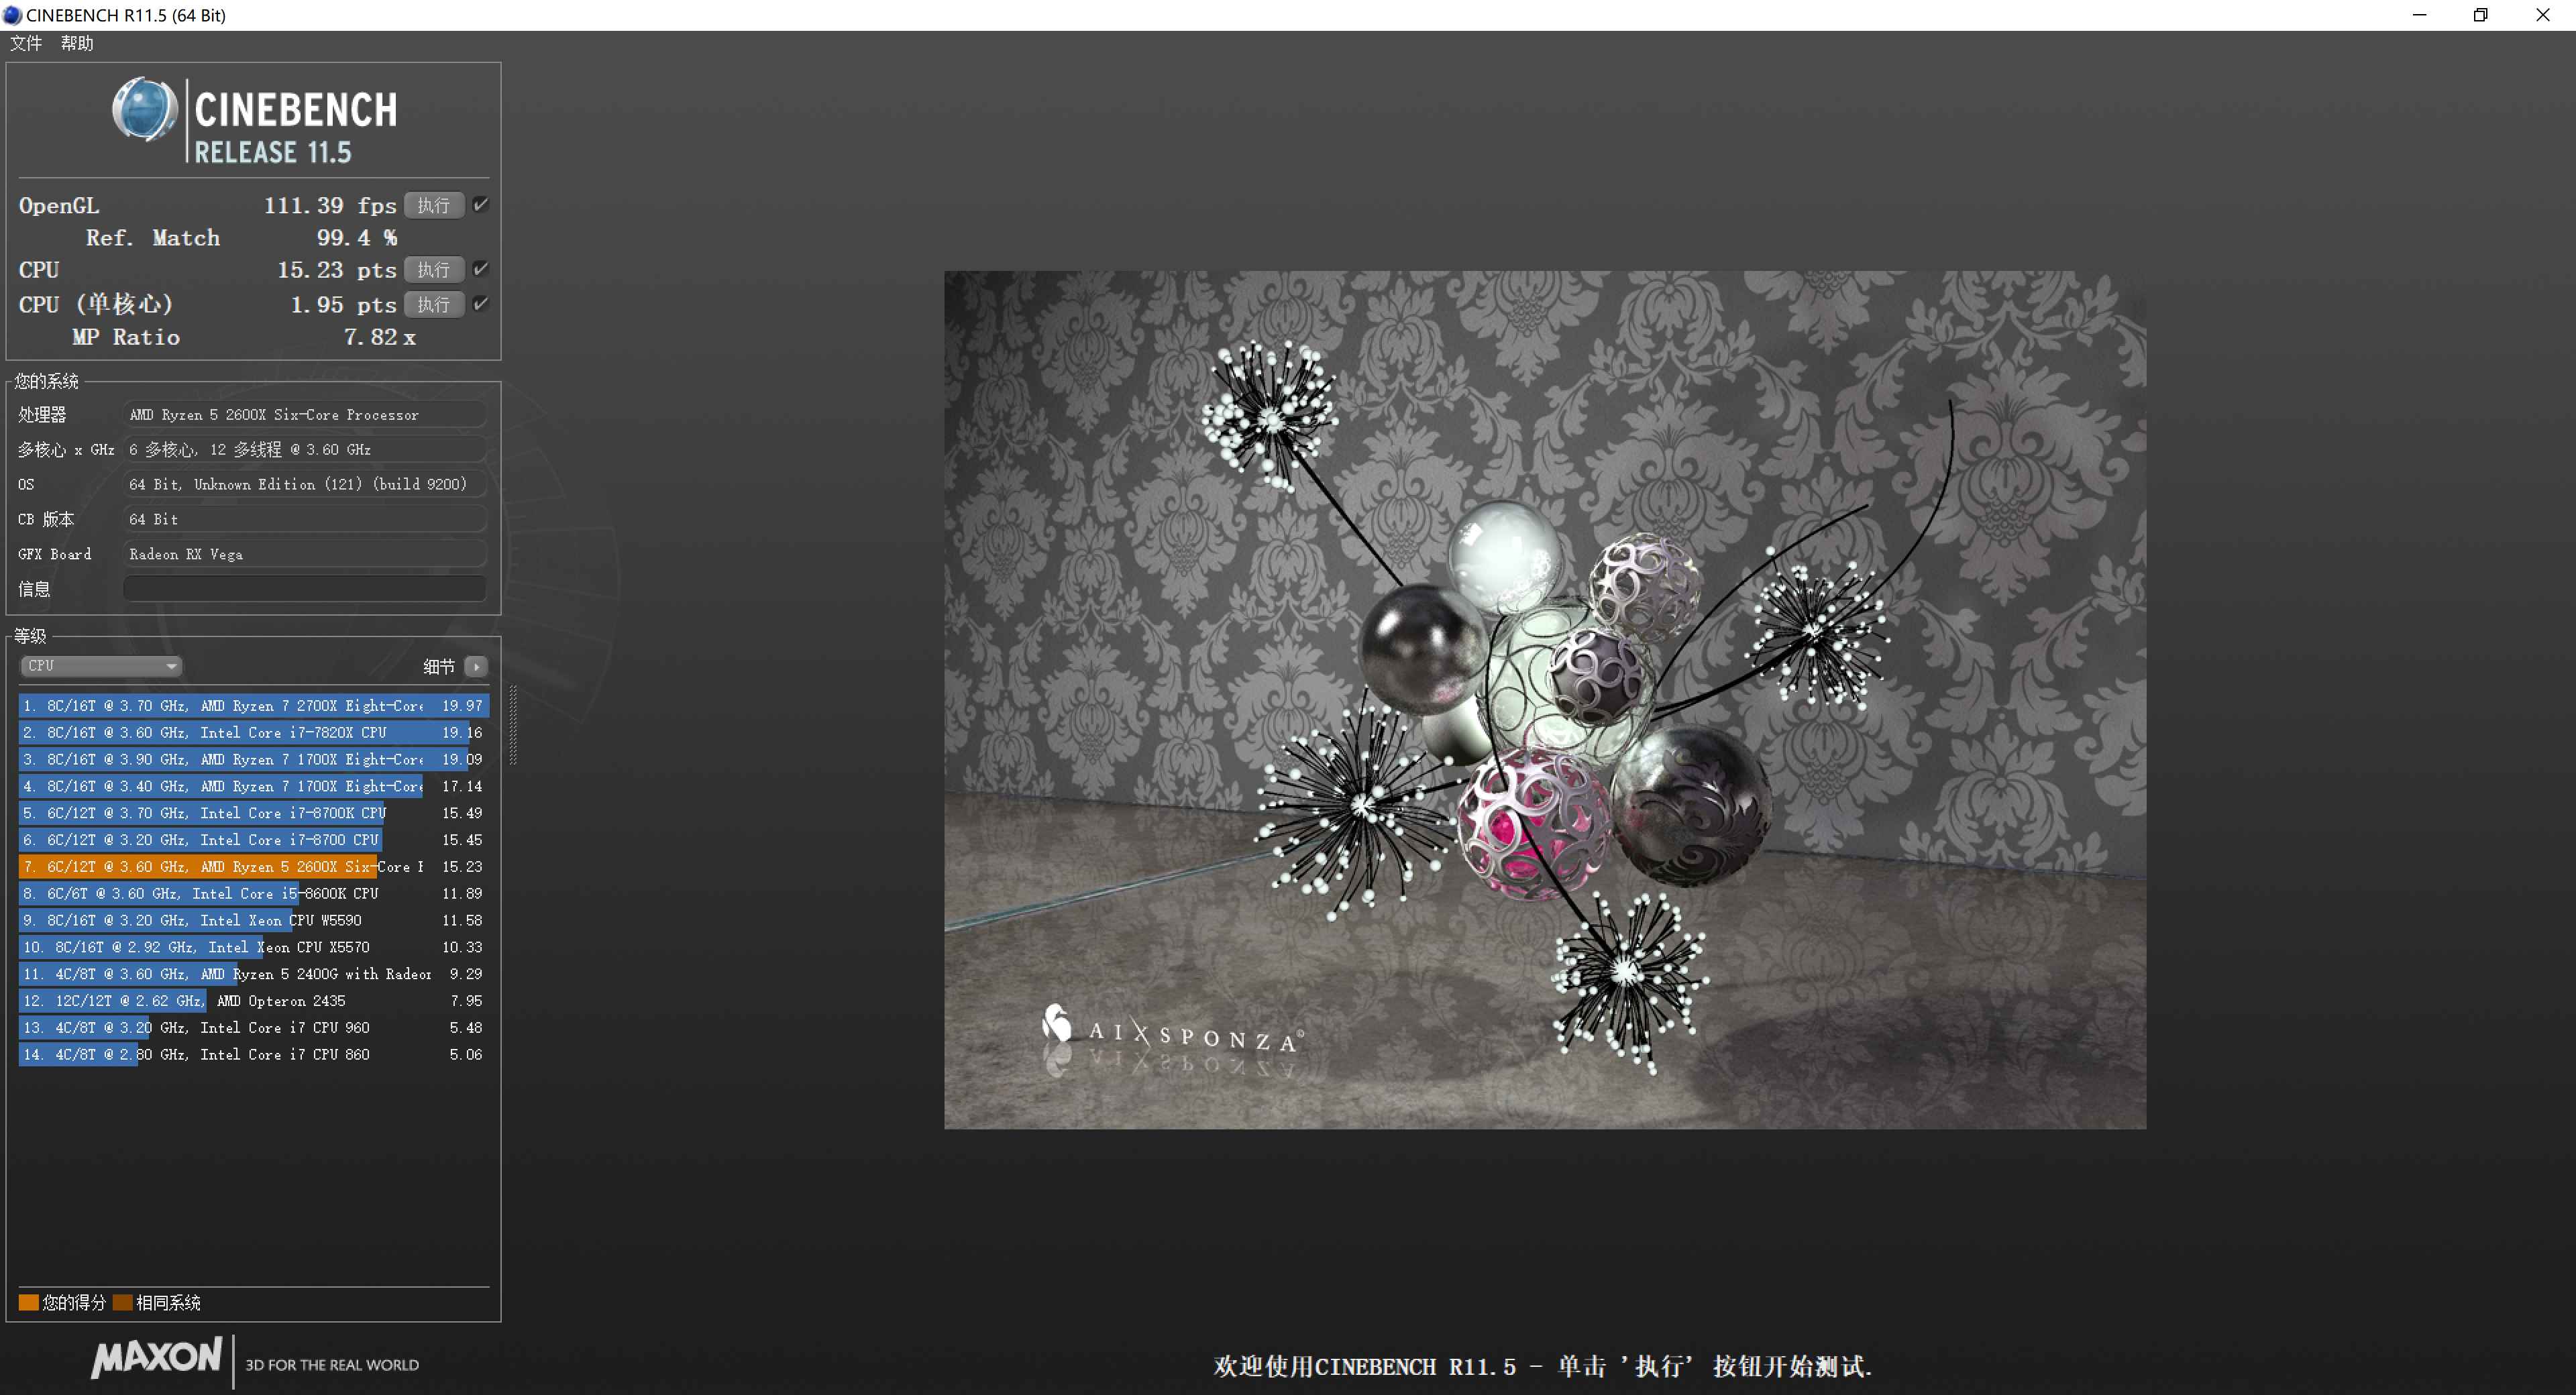Screen dimensions: 2576x1395
Task: Toggle the CPU test checkbox
Action: coord(481,269)
